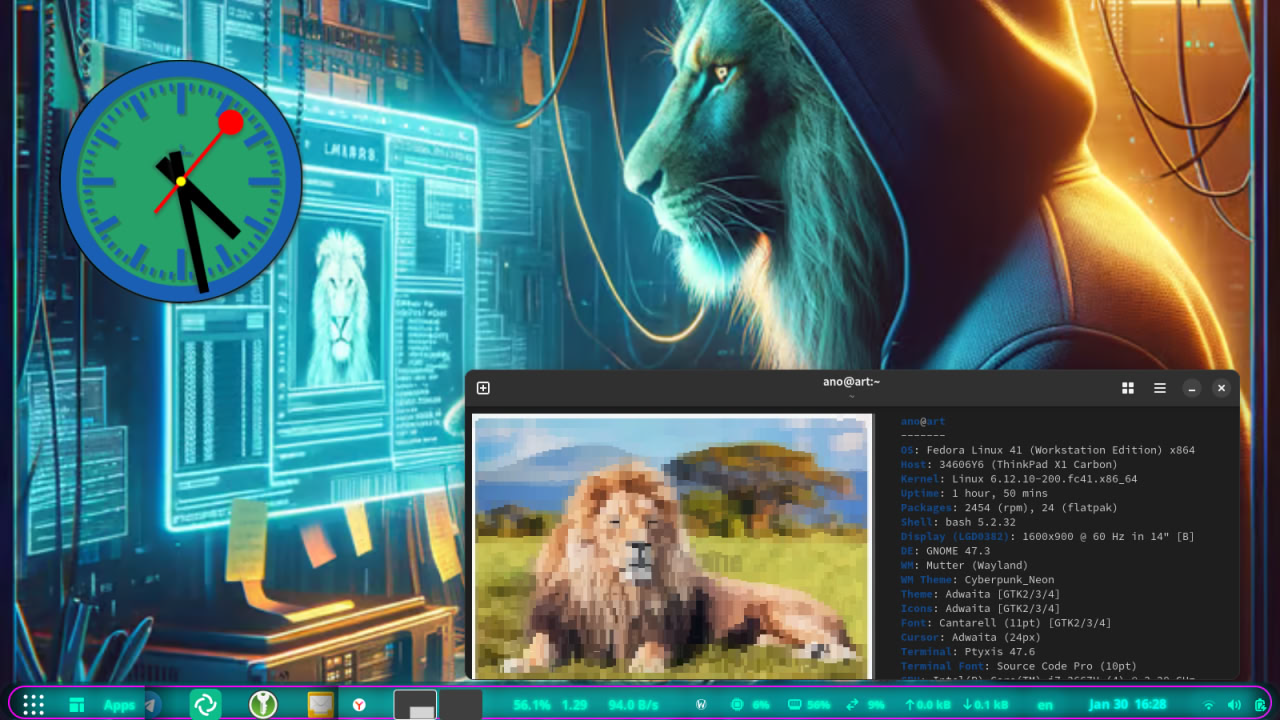Screen dimensions: 1280x720
Task: Click the download speed 0.1 kB indicator
Action: coord(985,705)
